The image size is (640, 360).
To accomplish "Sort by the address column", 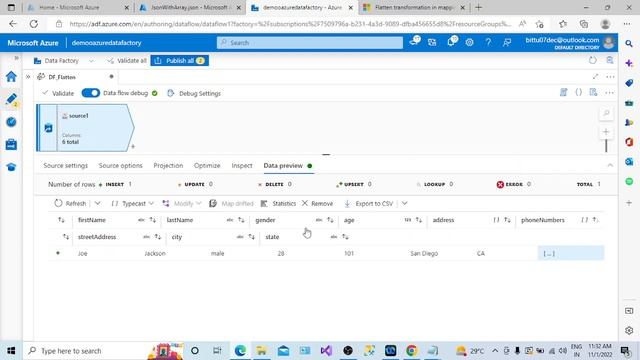I will coord(507,220).
